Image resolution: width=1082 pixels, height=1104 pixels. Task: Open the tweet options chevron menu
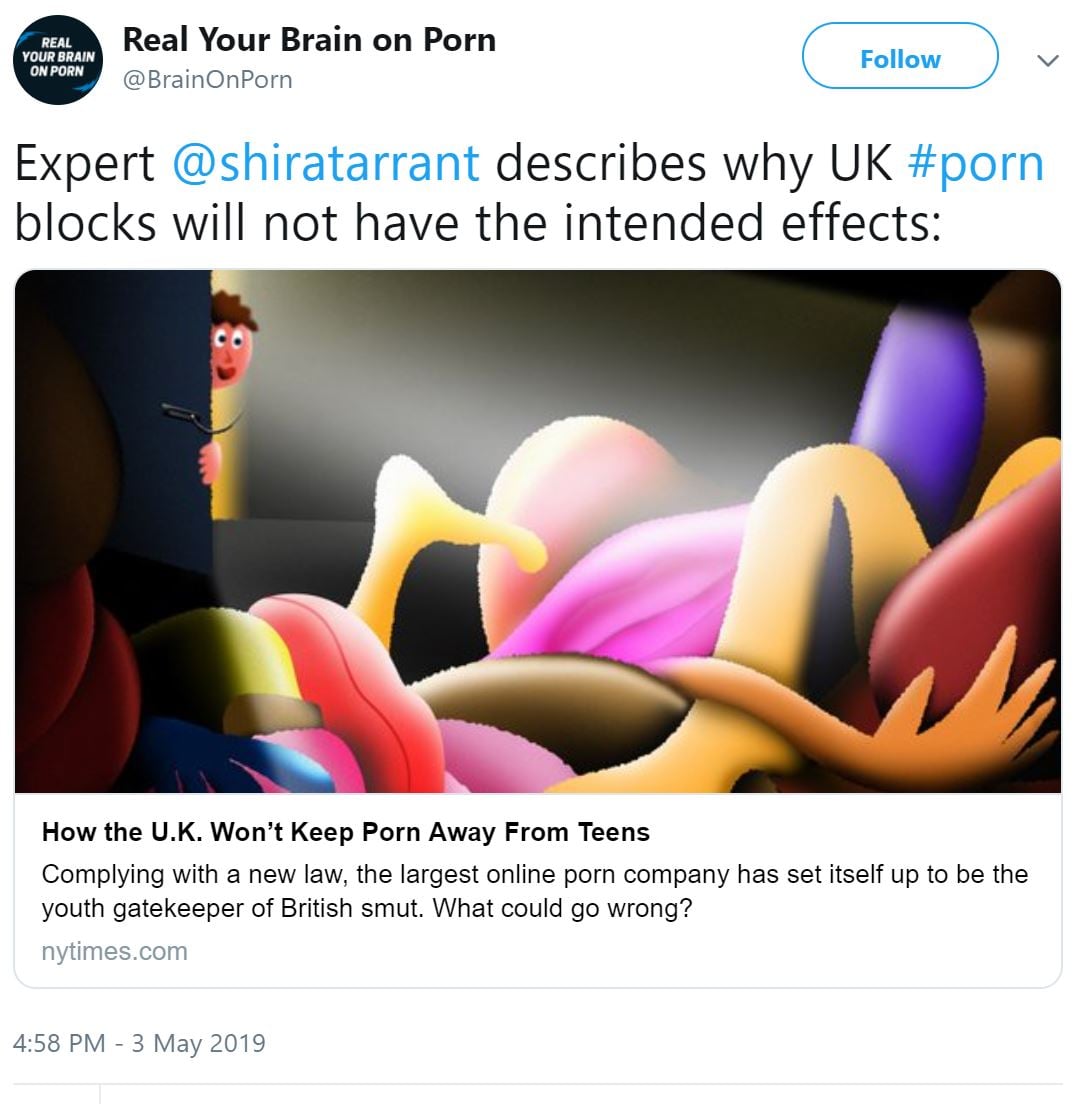1048,60
